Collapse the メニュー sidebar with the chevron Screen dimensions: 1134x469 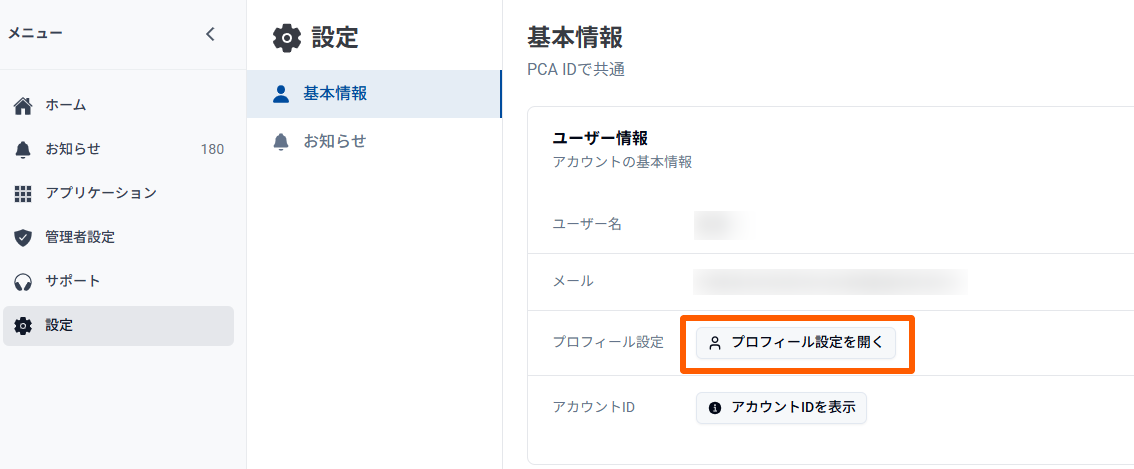[x=210, y=34]
